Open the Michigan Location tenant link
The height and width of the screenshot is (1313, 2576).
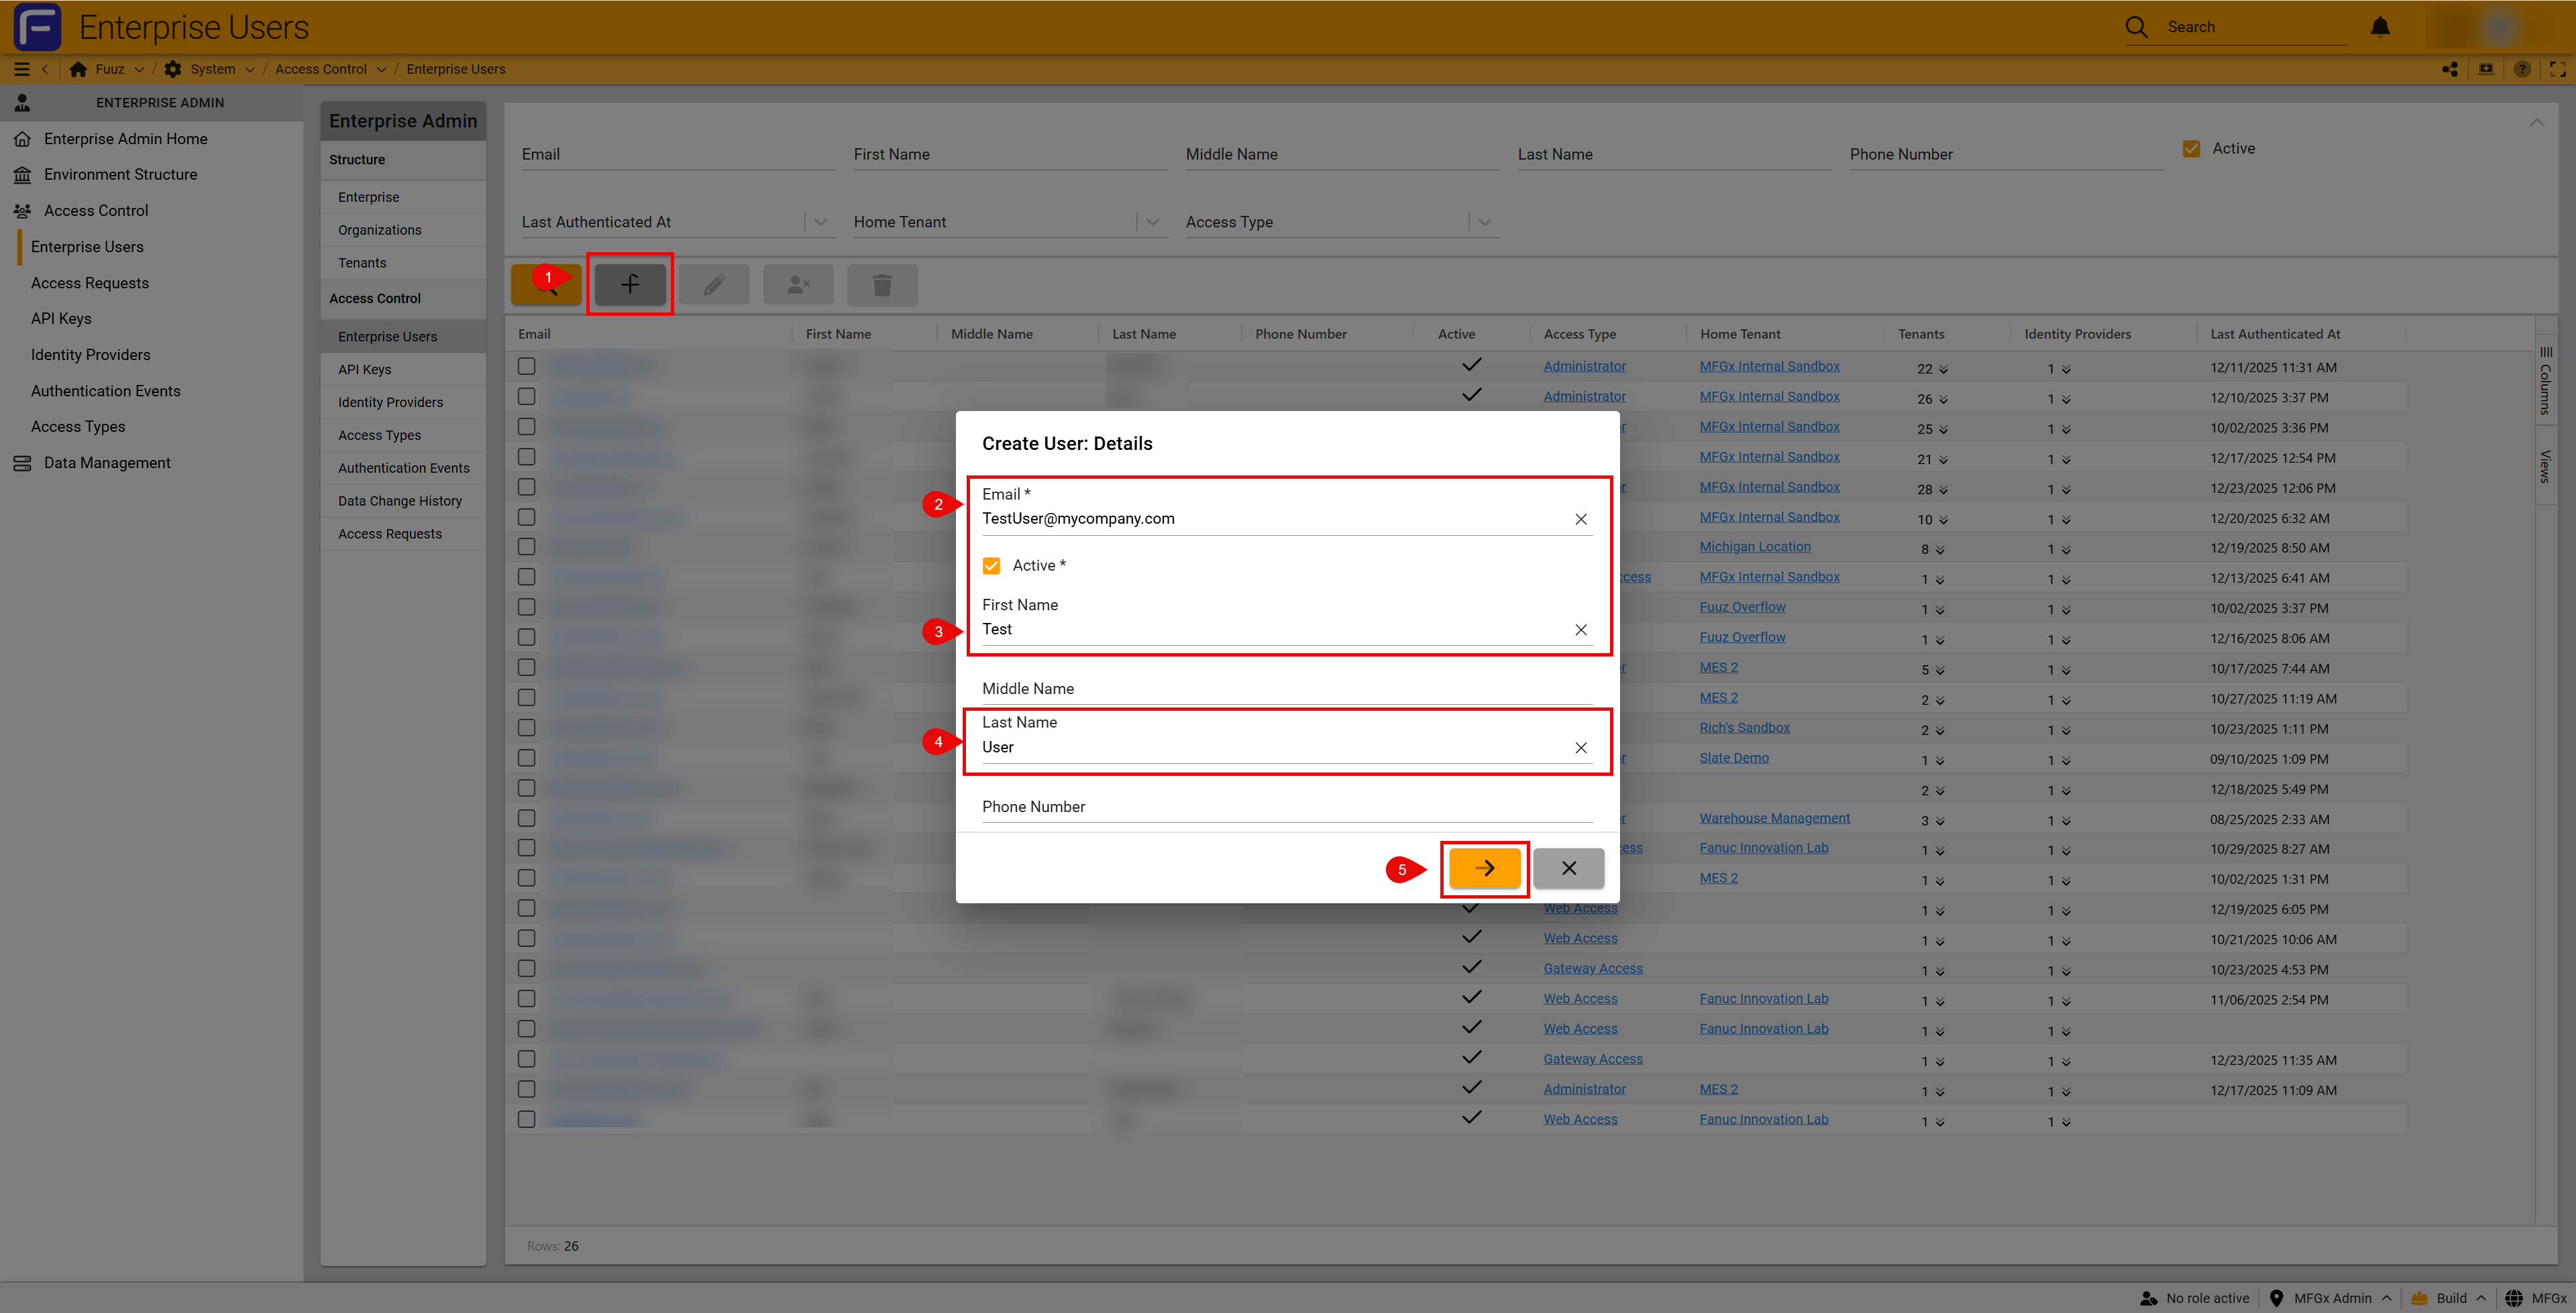[x=1754, y=547]
